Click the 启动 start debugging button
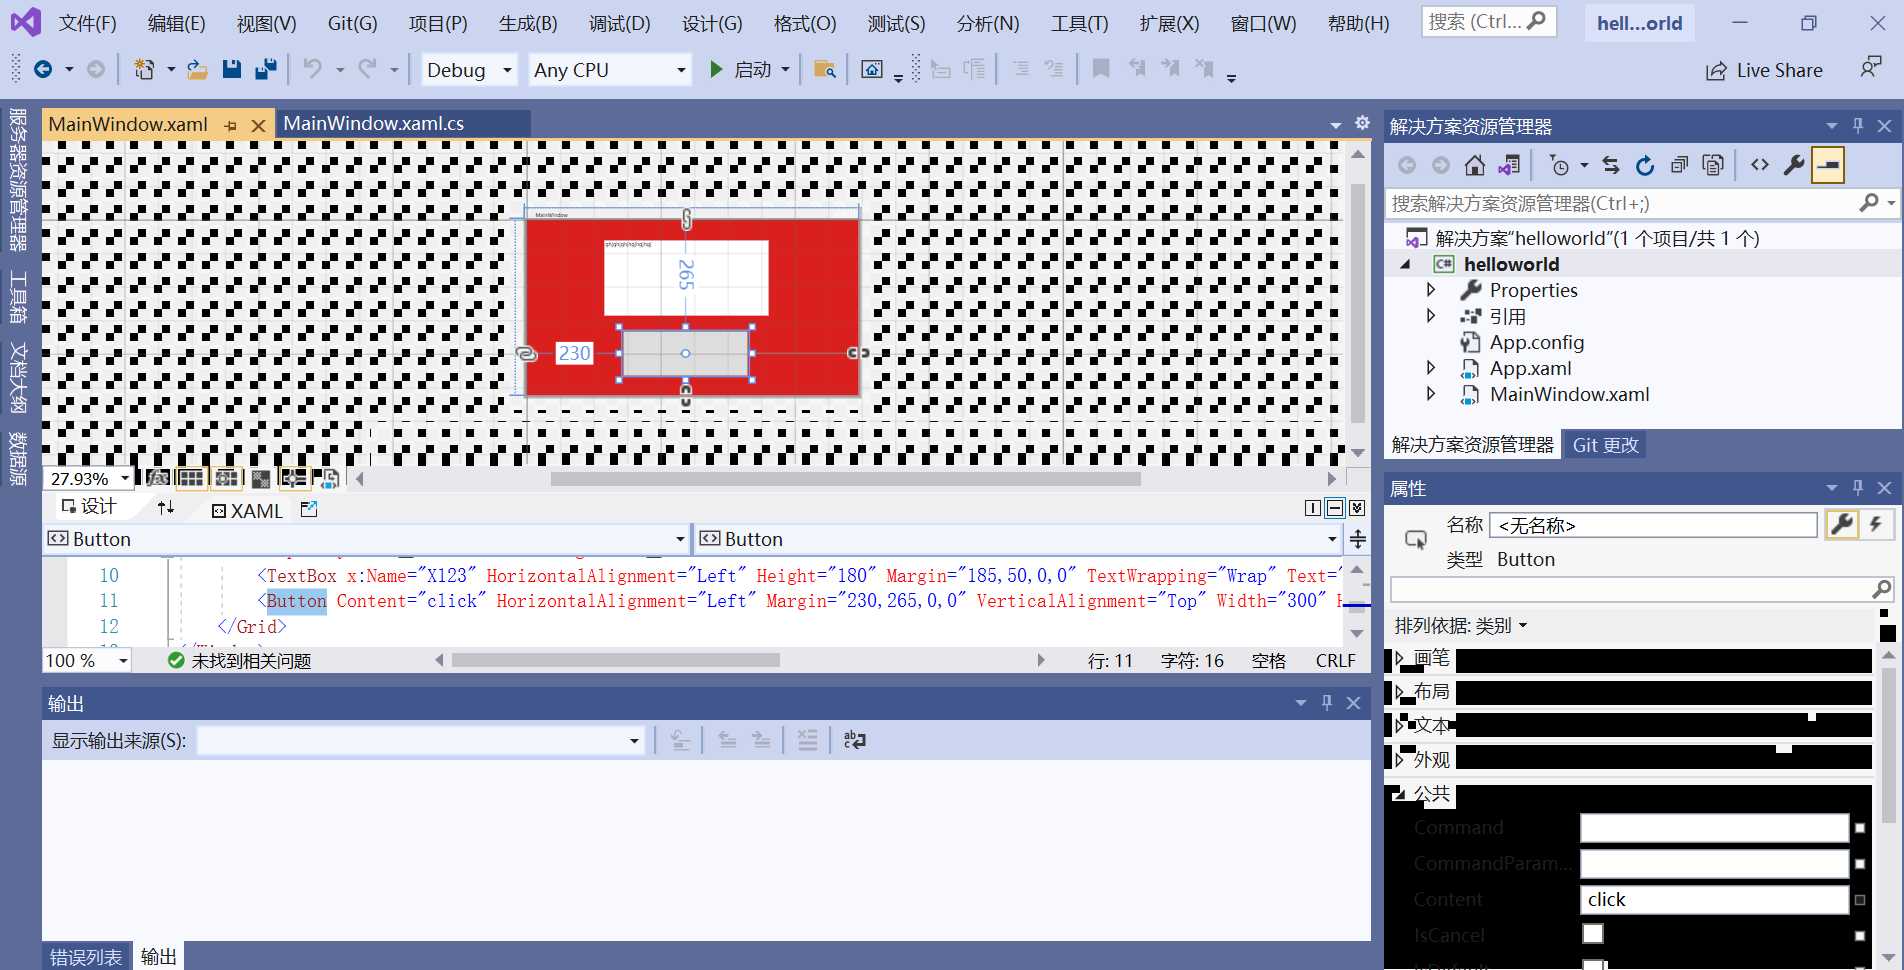 tap(744, 70)
